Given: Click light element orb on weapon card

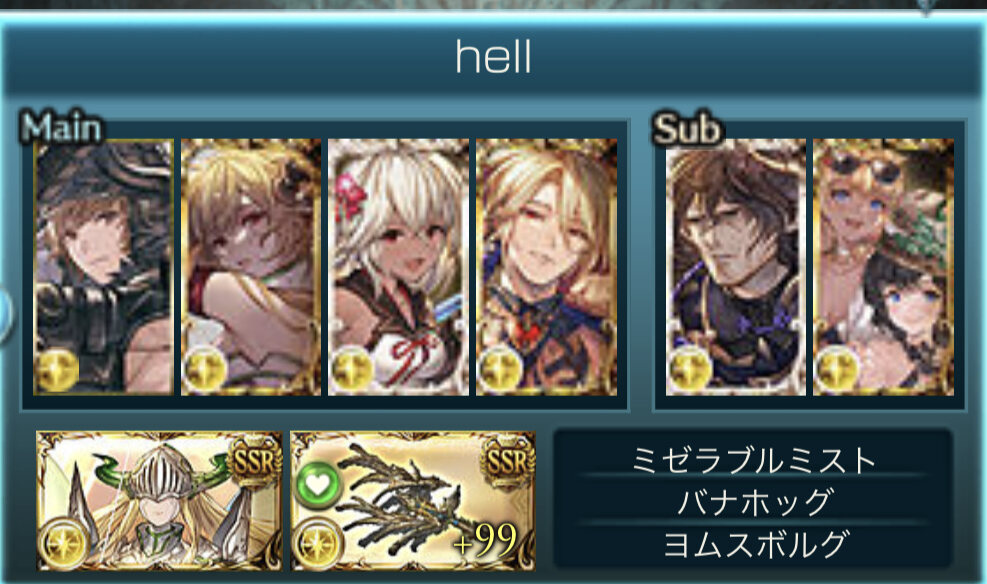Looking at the screenshot, I should [318, 542].
